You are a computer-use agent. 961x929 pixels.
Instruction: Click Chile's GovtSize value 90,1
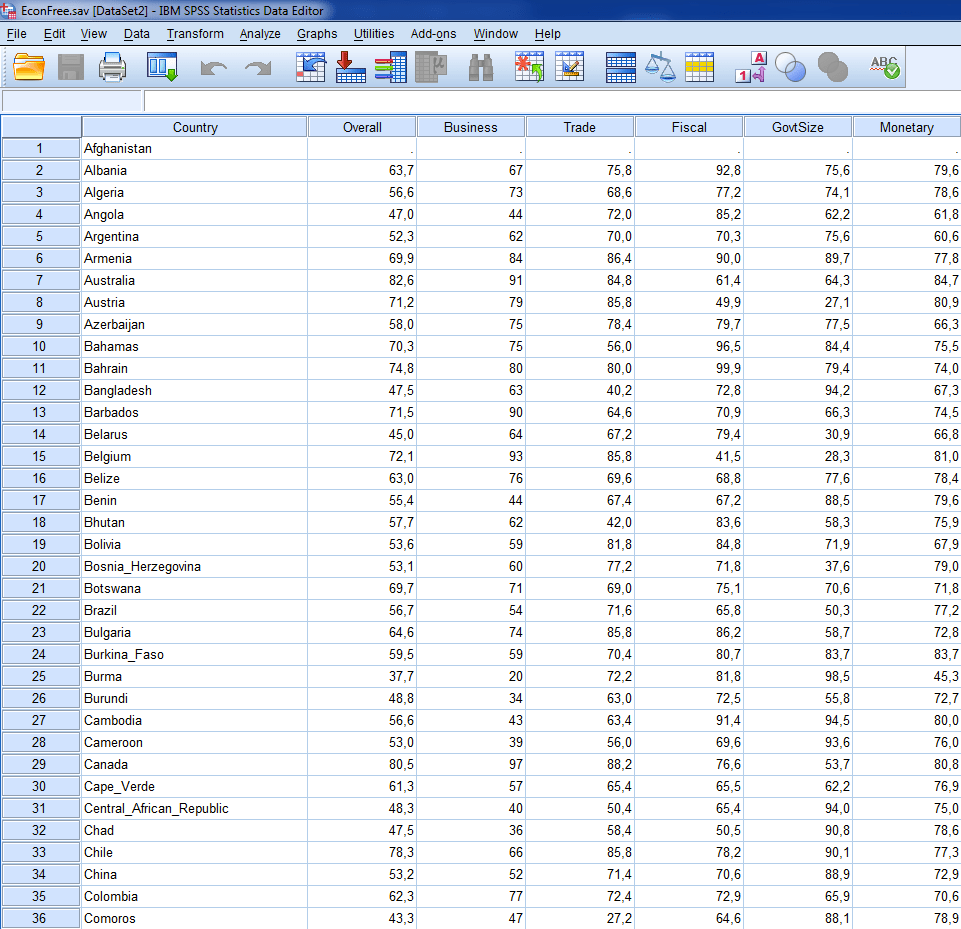point(797,852)
